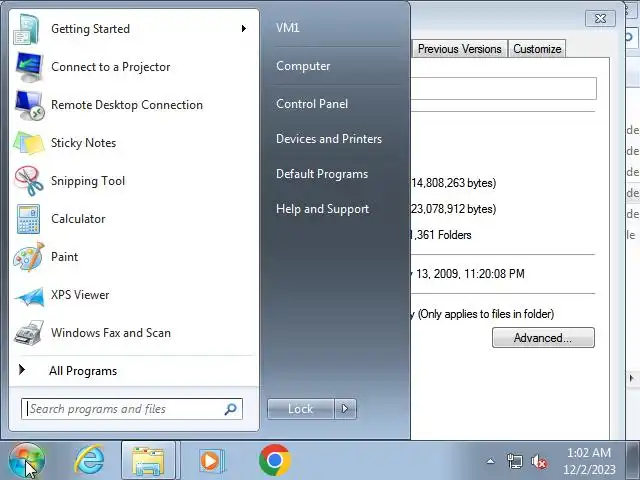
Task: Select the Sticky Notes label
Action: click(x=84, y=143)
